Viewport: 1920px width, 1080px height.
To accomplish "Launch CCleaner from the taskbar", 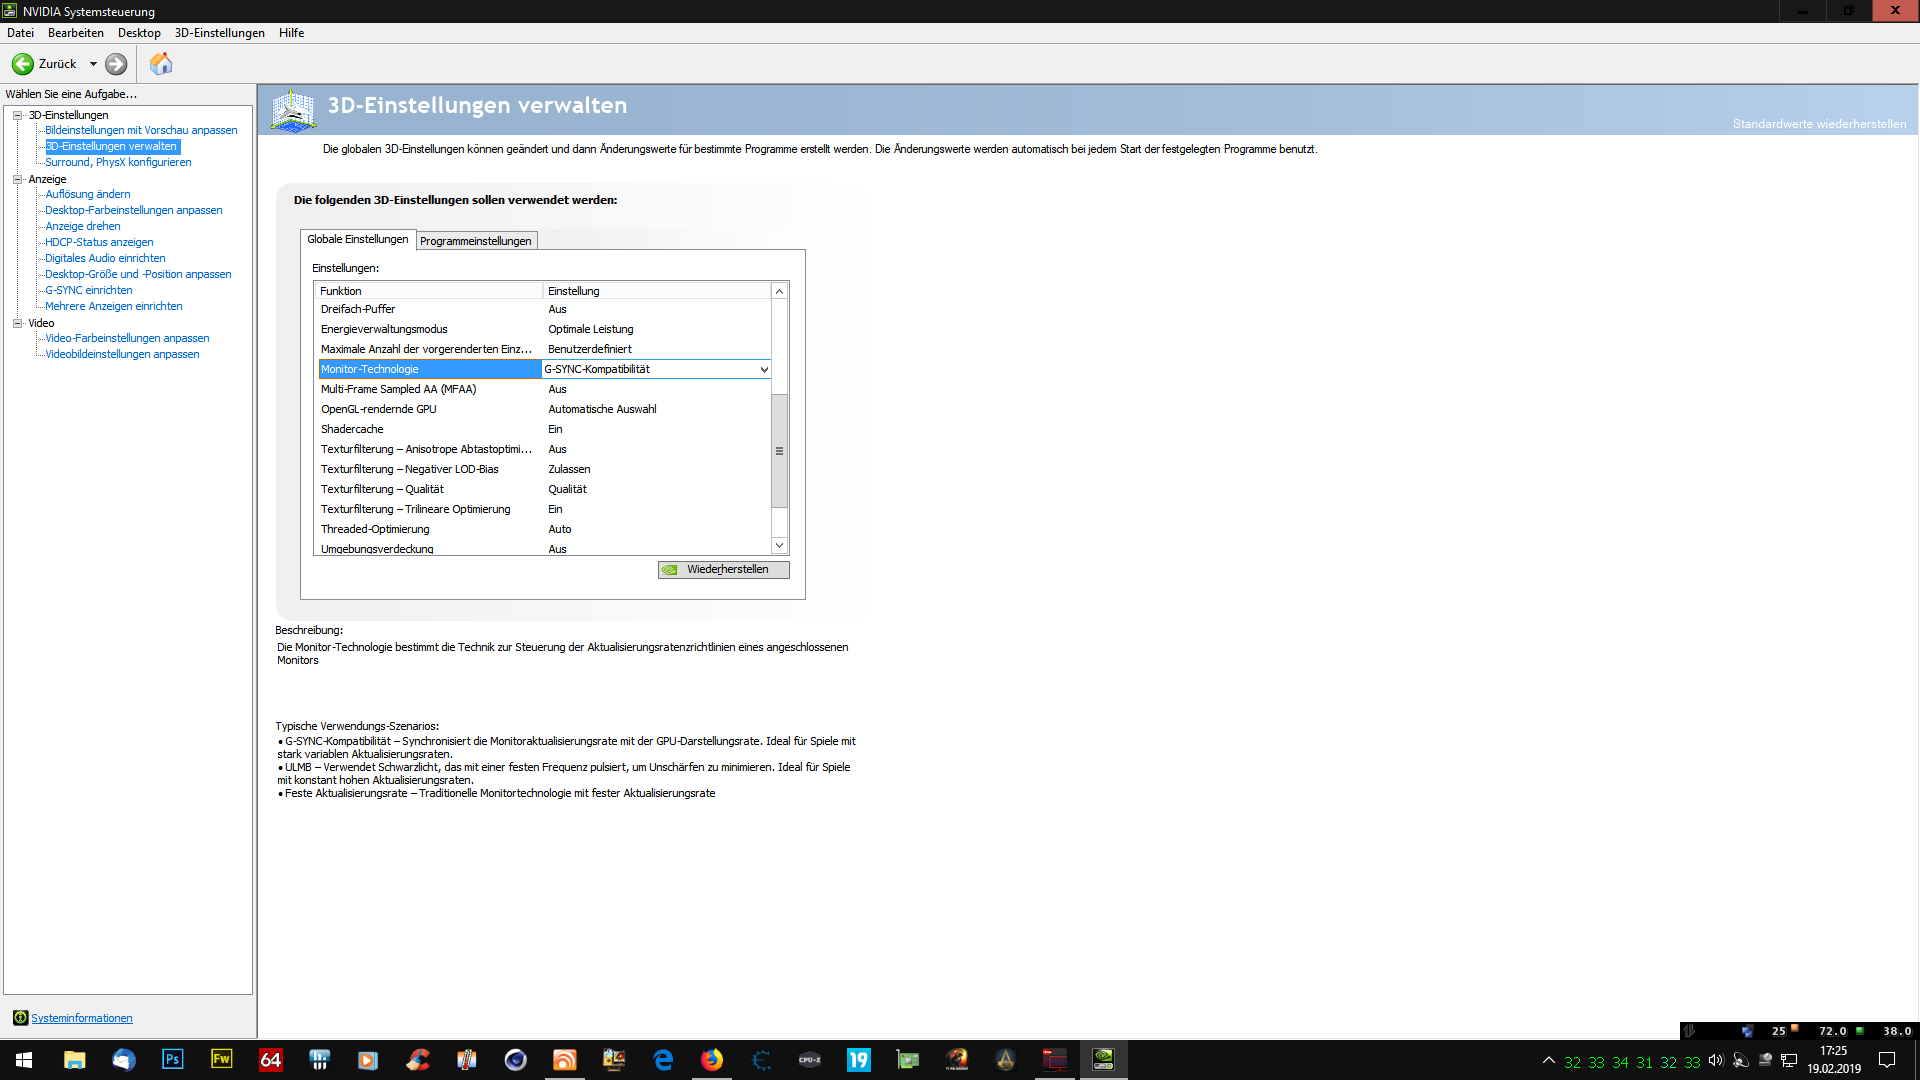I will coord(417,1060).
